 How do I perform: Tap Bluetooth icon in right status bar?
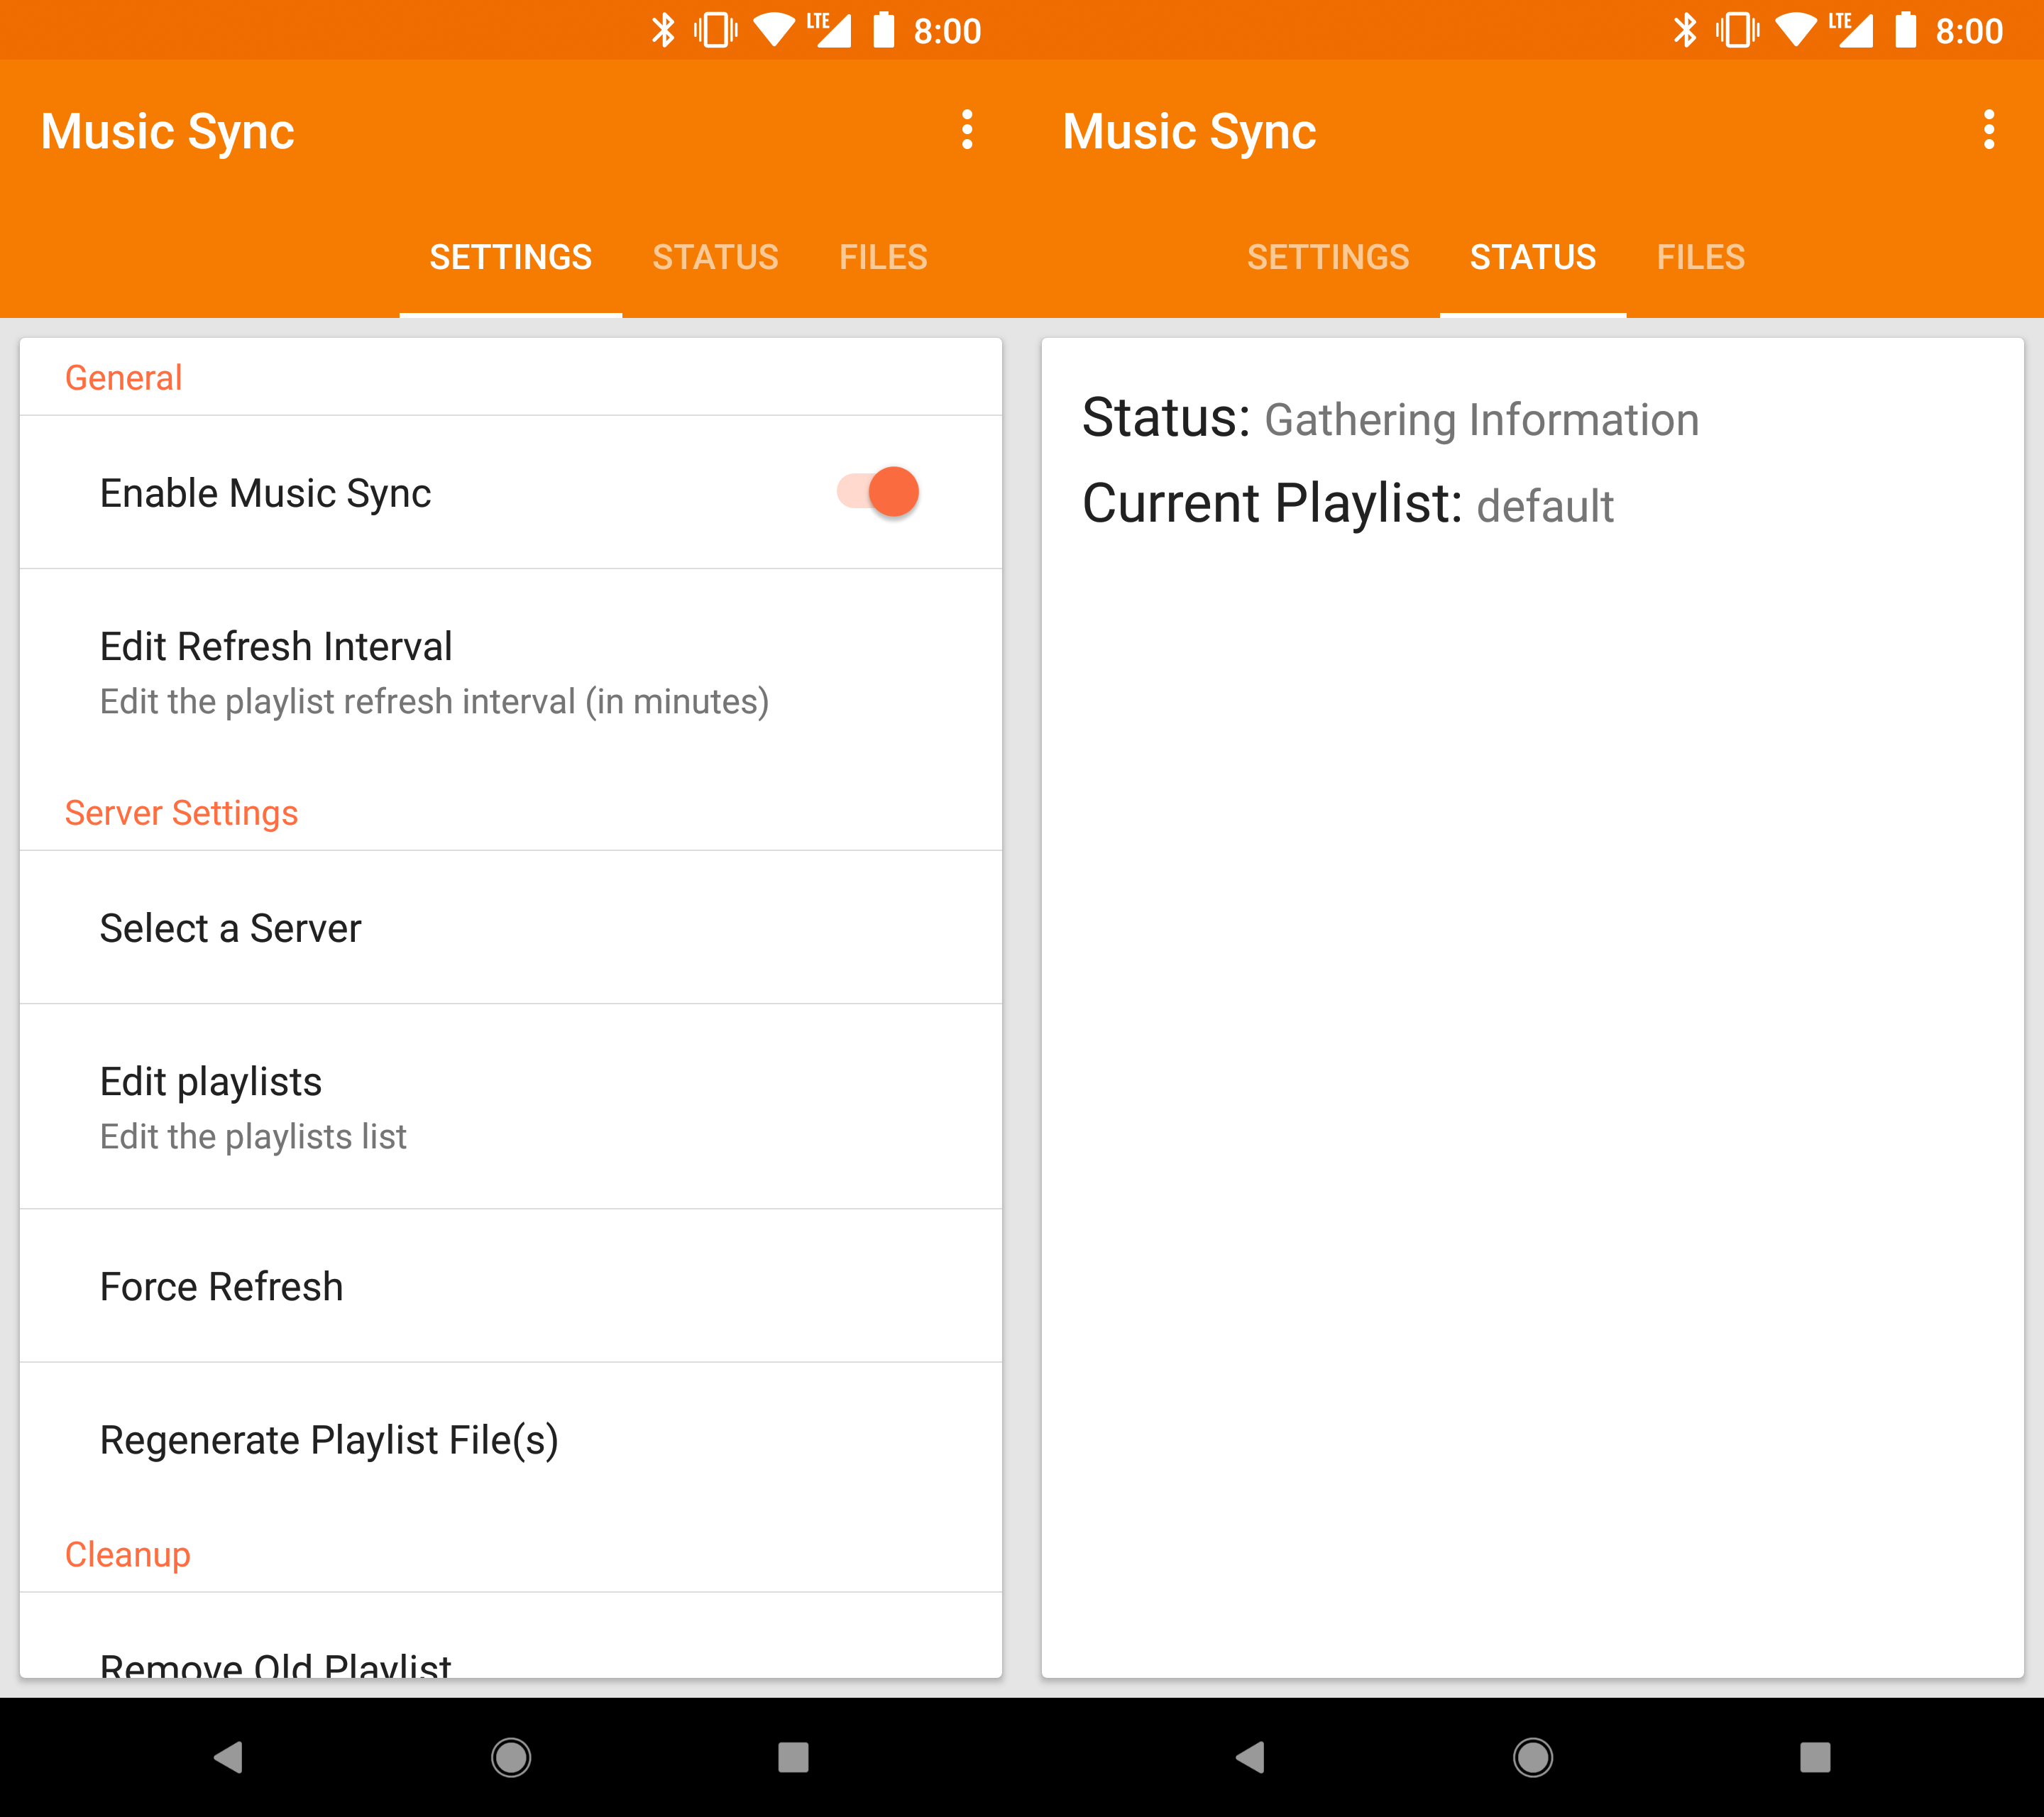[1685, 30]
